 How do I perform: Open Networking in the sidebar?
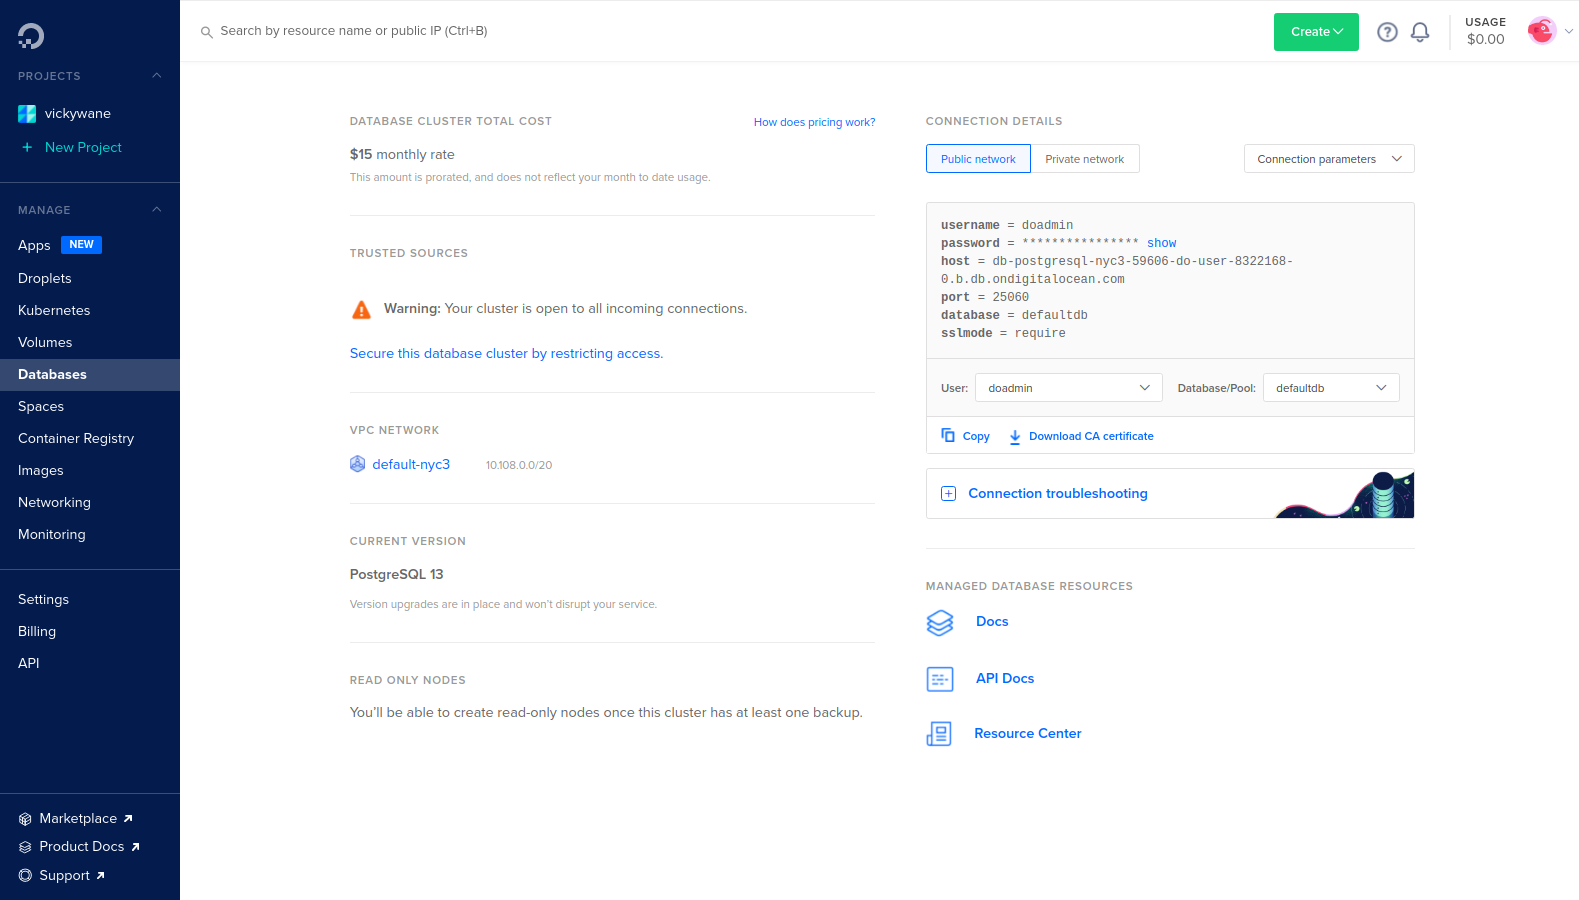54,503
